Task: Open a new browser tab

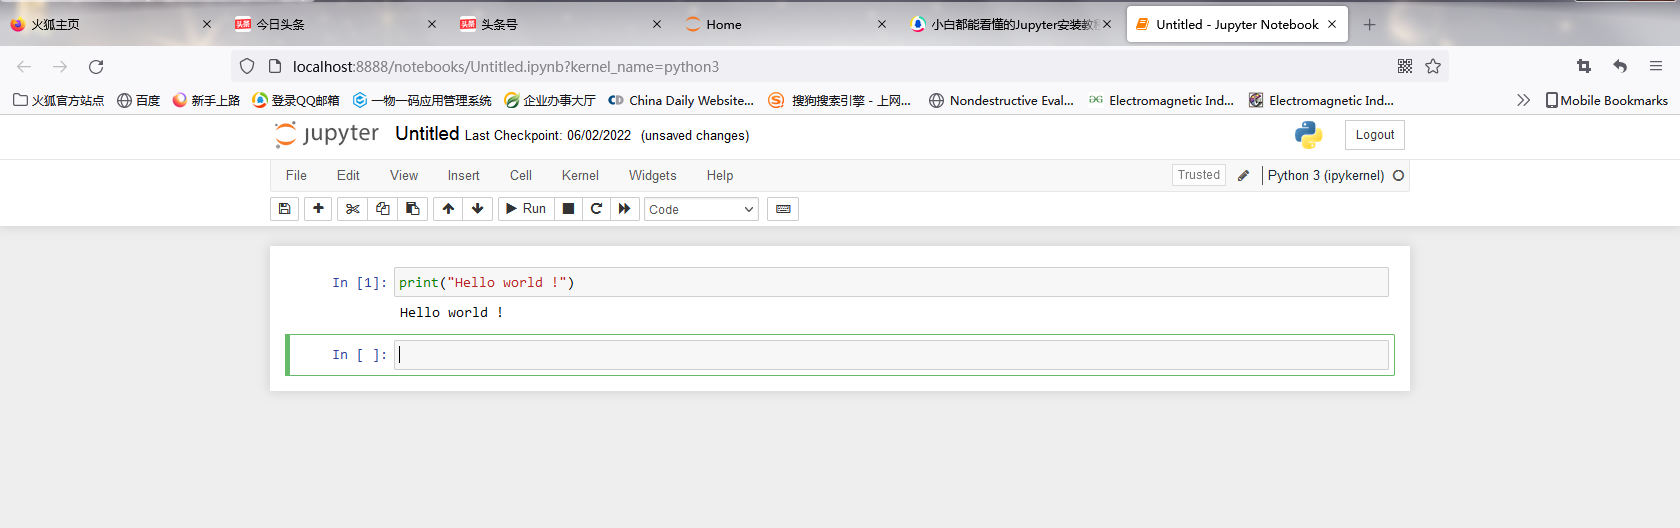Action: pos(1370,24)
